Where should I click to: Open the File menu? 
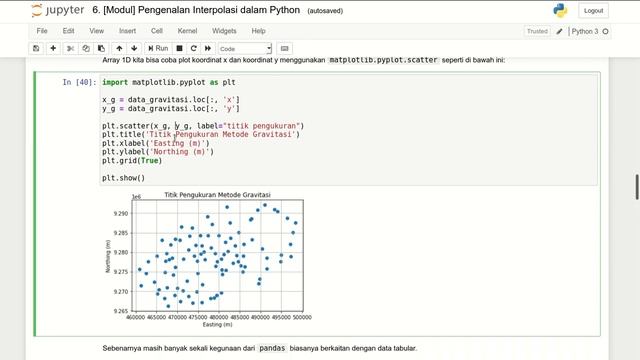tap(42, 31)
